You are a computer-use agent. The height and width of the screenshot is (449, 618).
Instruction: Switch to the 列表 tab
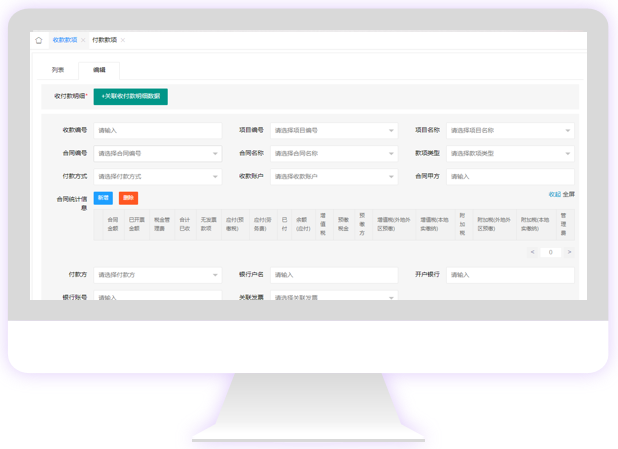point(58,70)
